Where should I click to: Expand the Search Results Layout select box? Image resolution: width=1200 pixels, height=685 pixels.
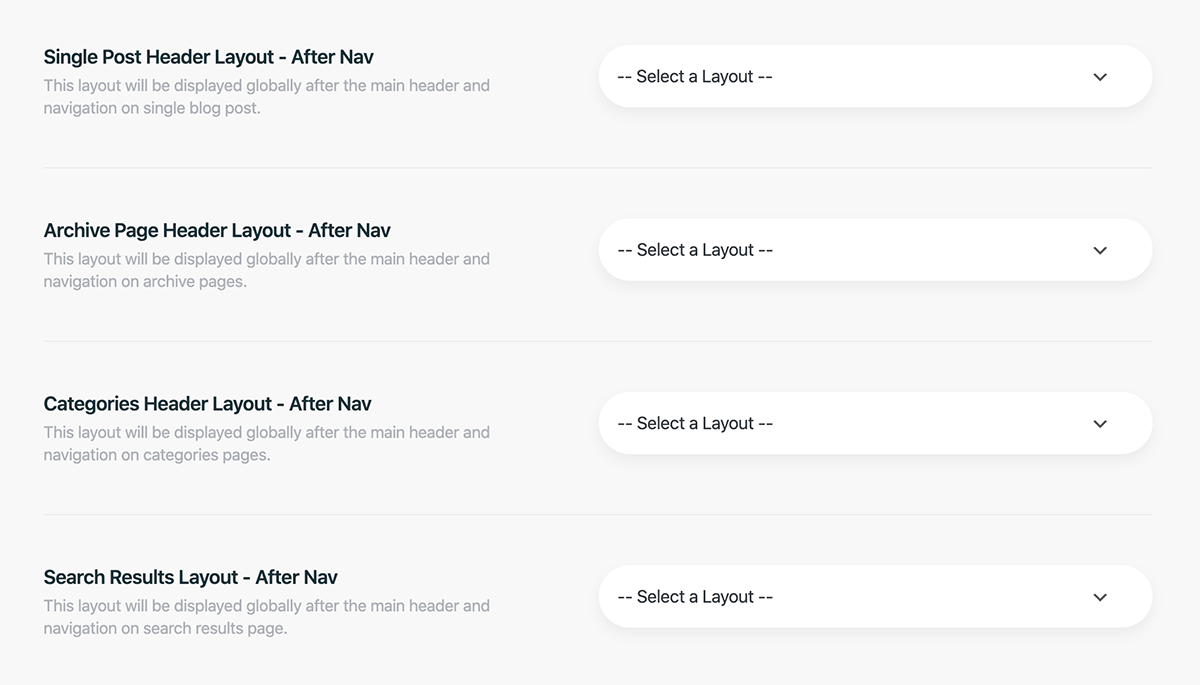coord(875,597)
